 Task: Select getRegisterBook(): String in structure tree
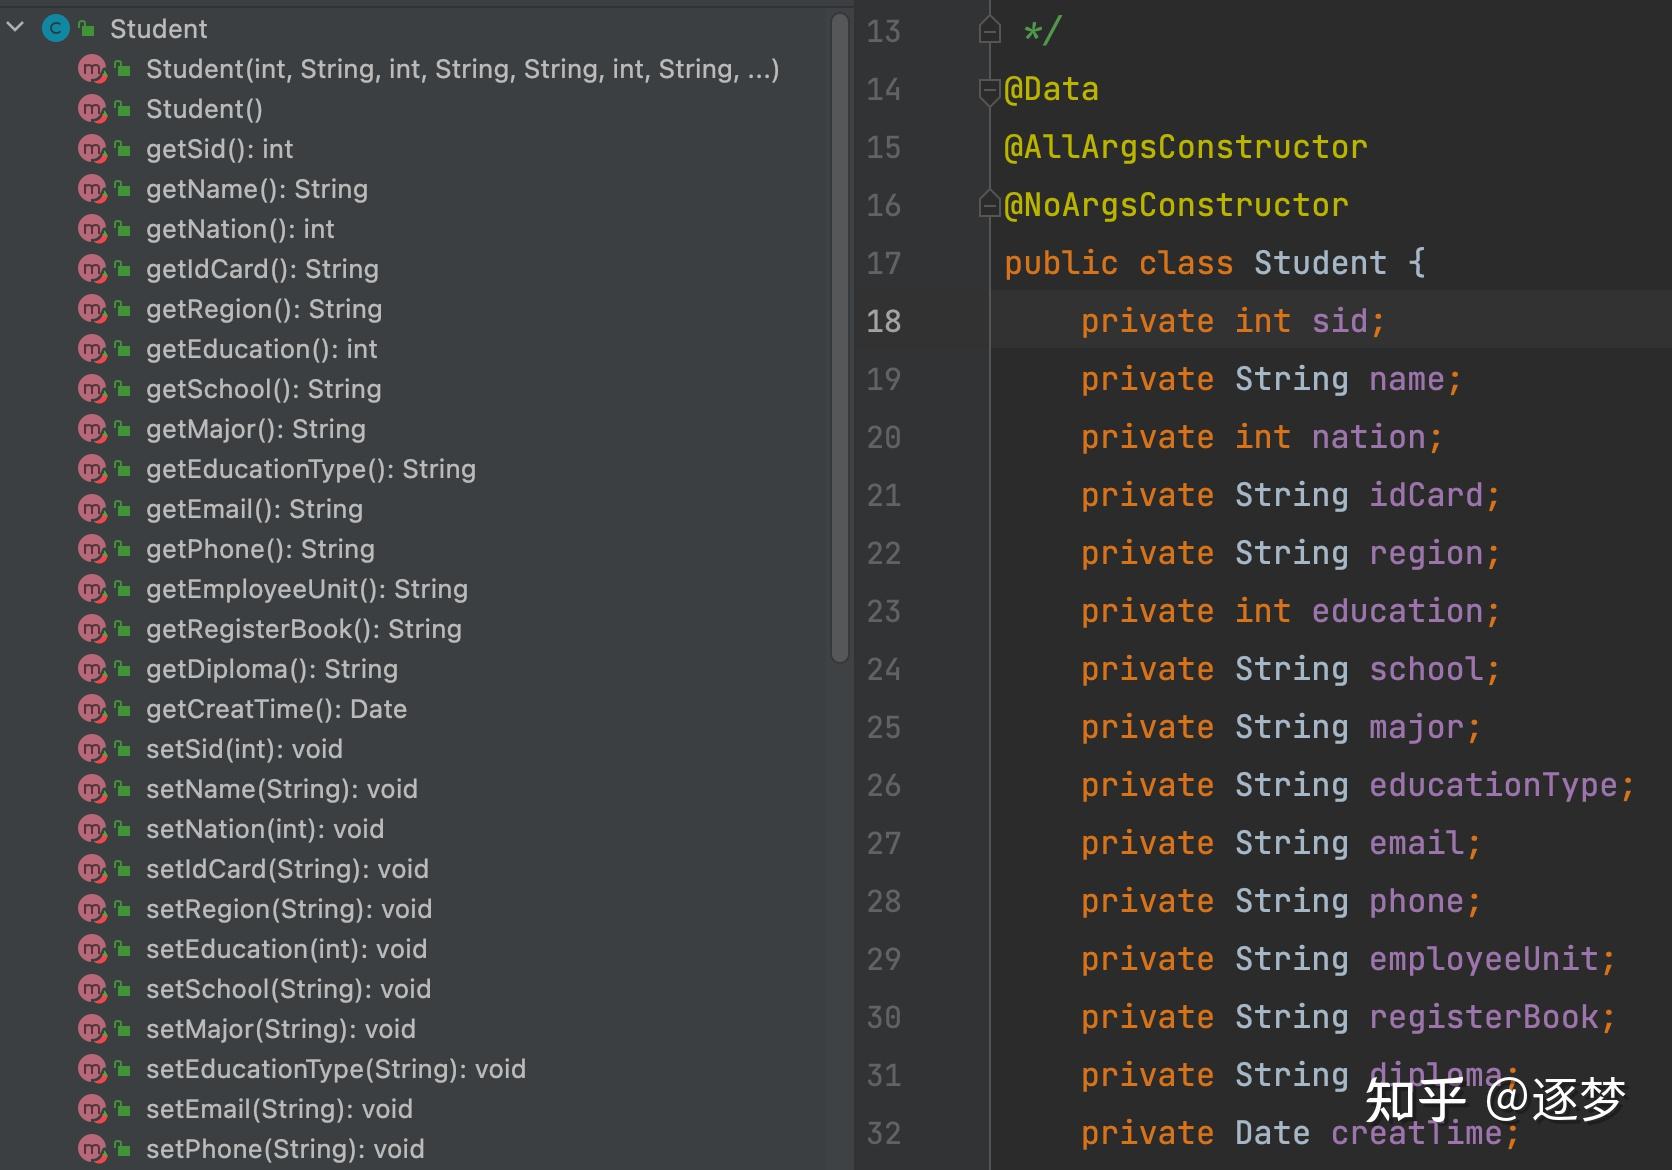point(304,629)
